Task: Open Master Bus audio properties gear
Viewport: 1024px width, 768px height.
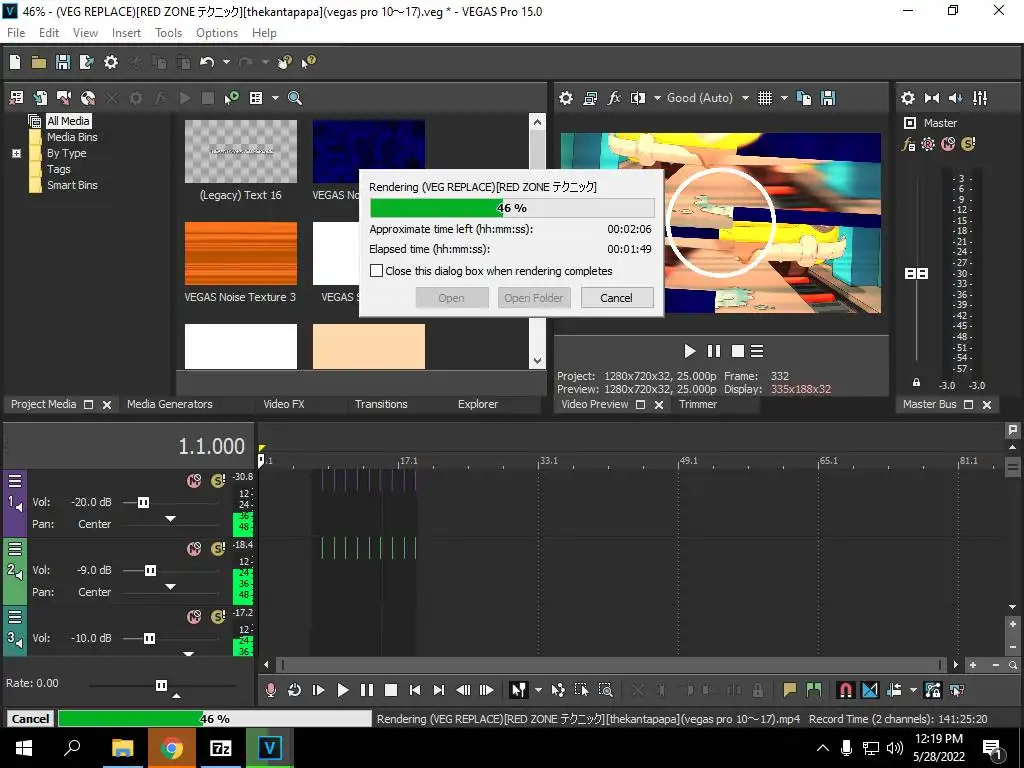Action: 908,98
